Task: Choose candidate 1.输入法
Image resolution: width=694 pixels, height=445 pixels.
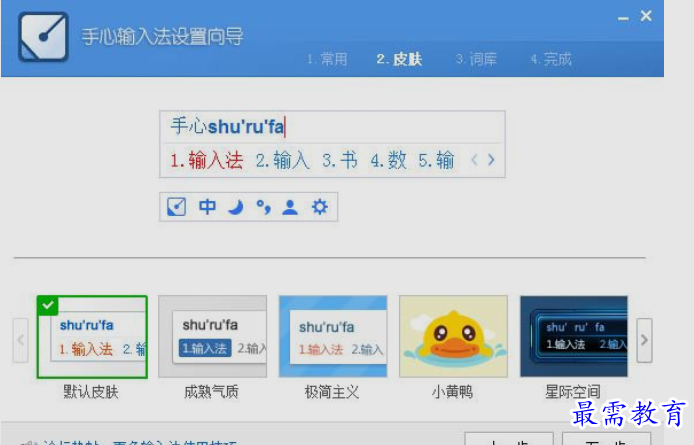Action: 207,160
